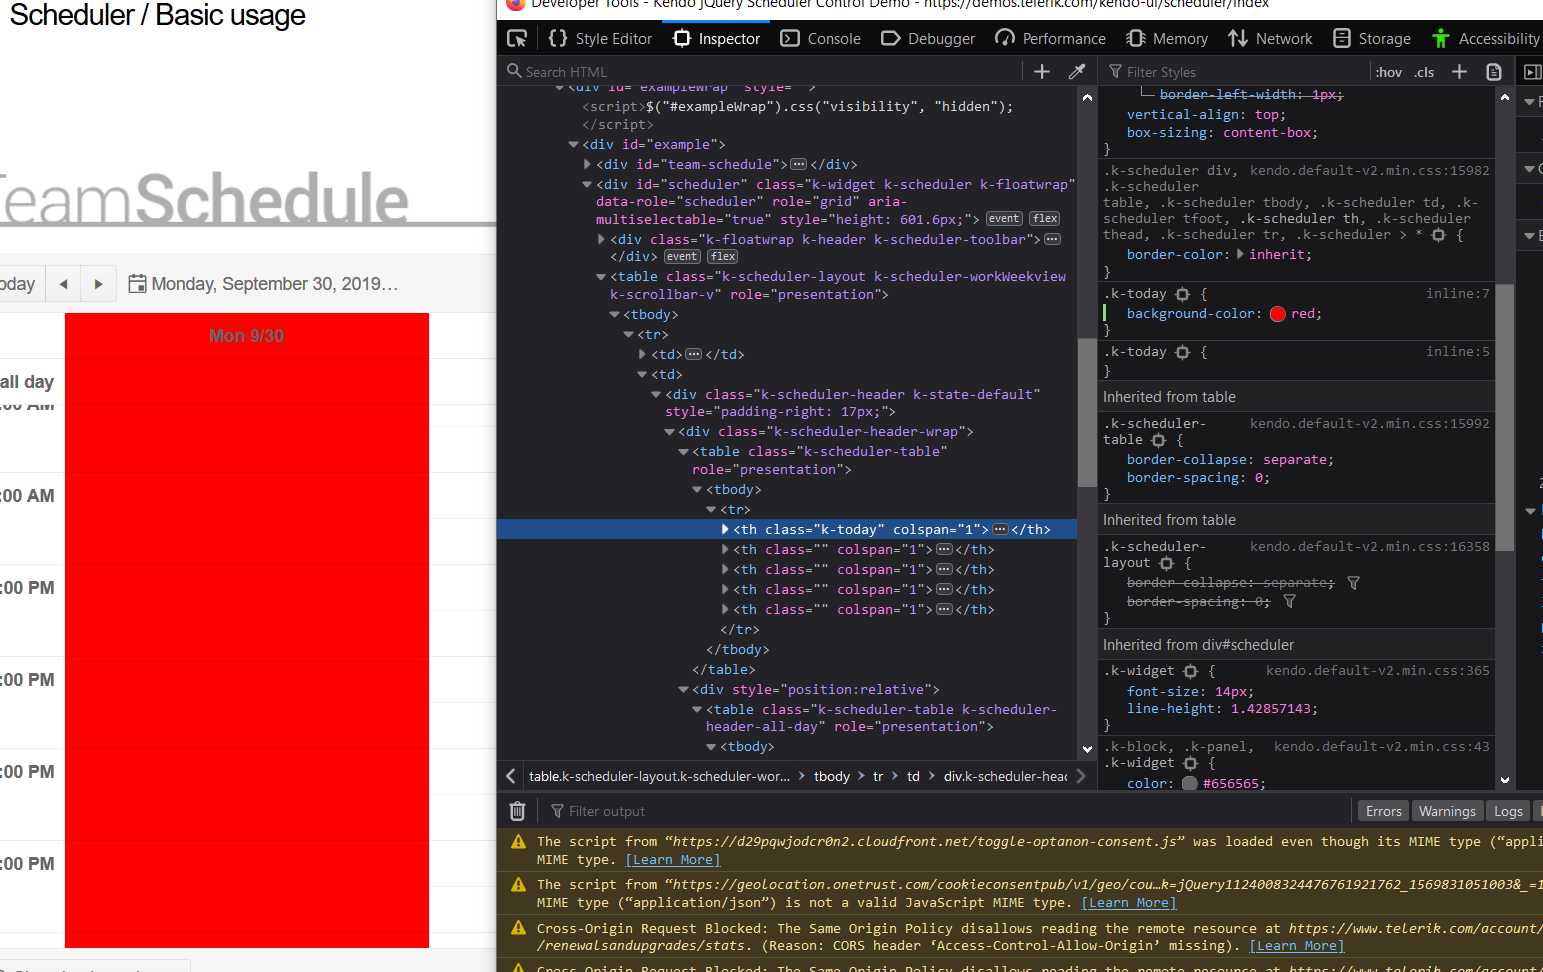Screen dimensions: 1543x972
Task: Collapse the div#scheduler node
Action: [x=587, y=184]
